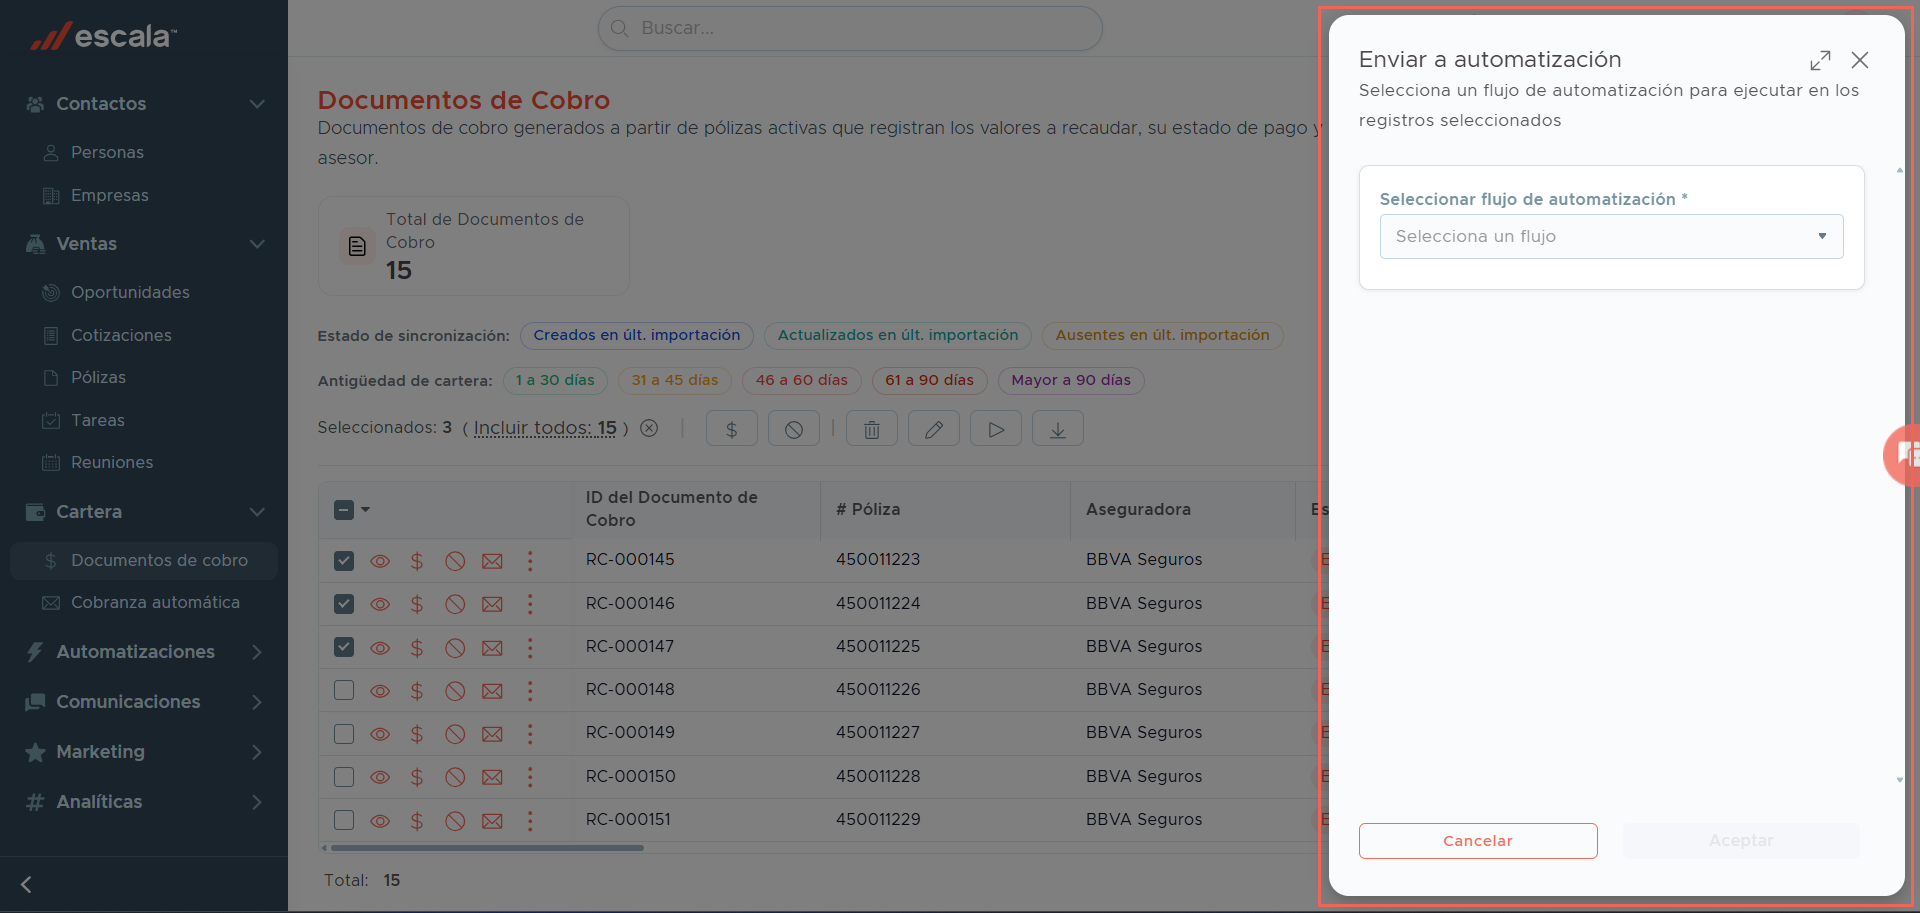Click the envelope icon in row RC-000151

pyautogui.click(x=492, y=821)
